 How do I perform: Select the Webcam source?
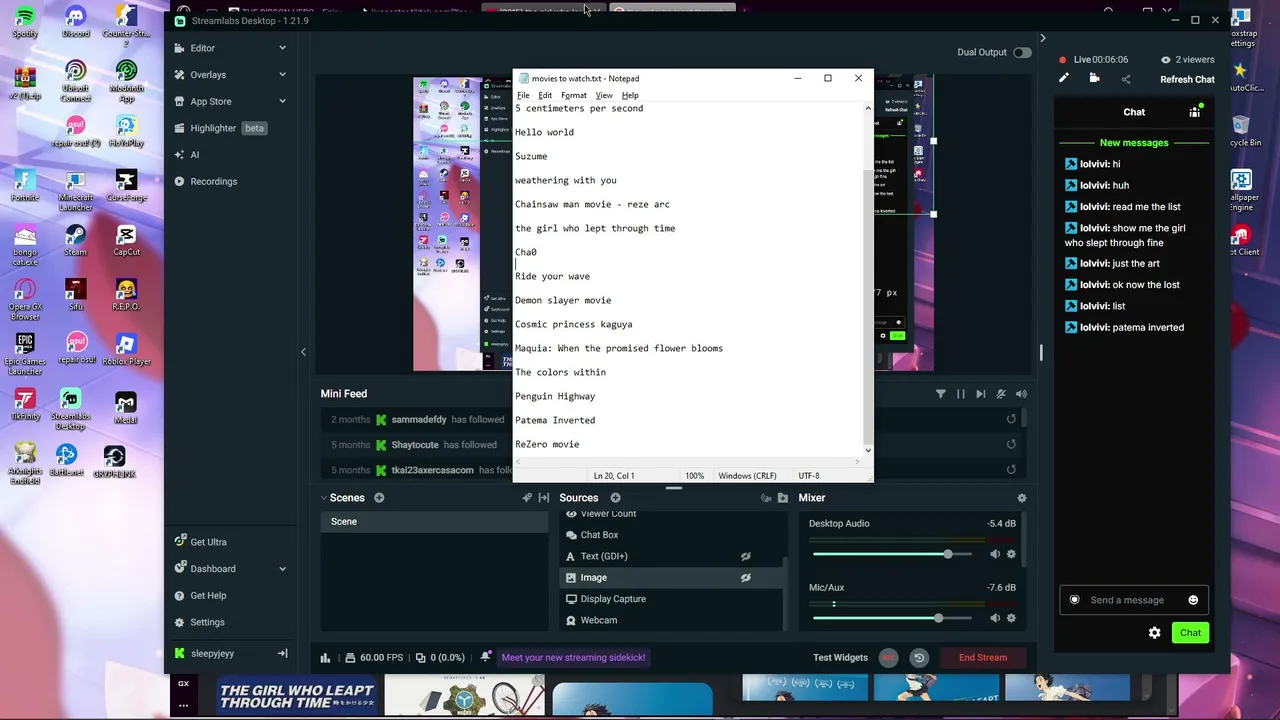click(670, 620)
